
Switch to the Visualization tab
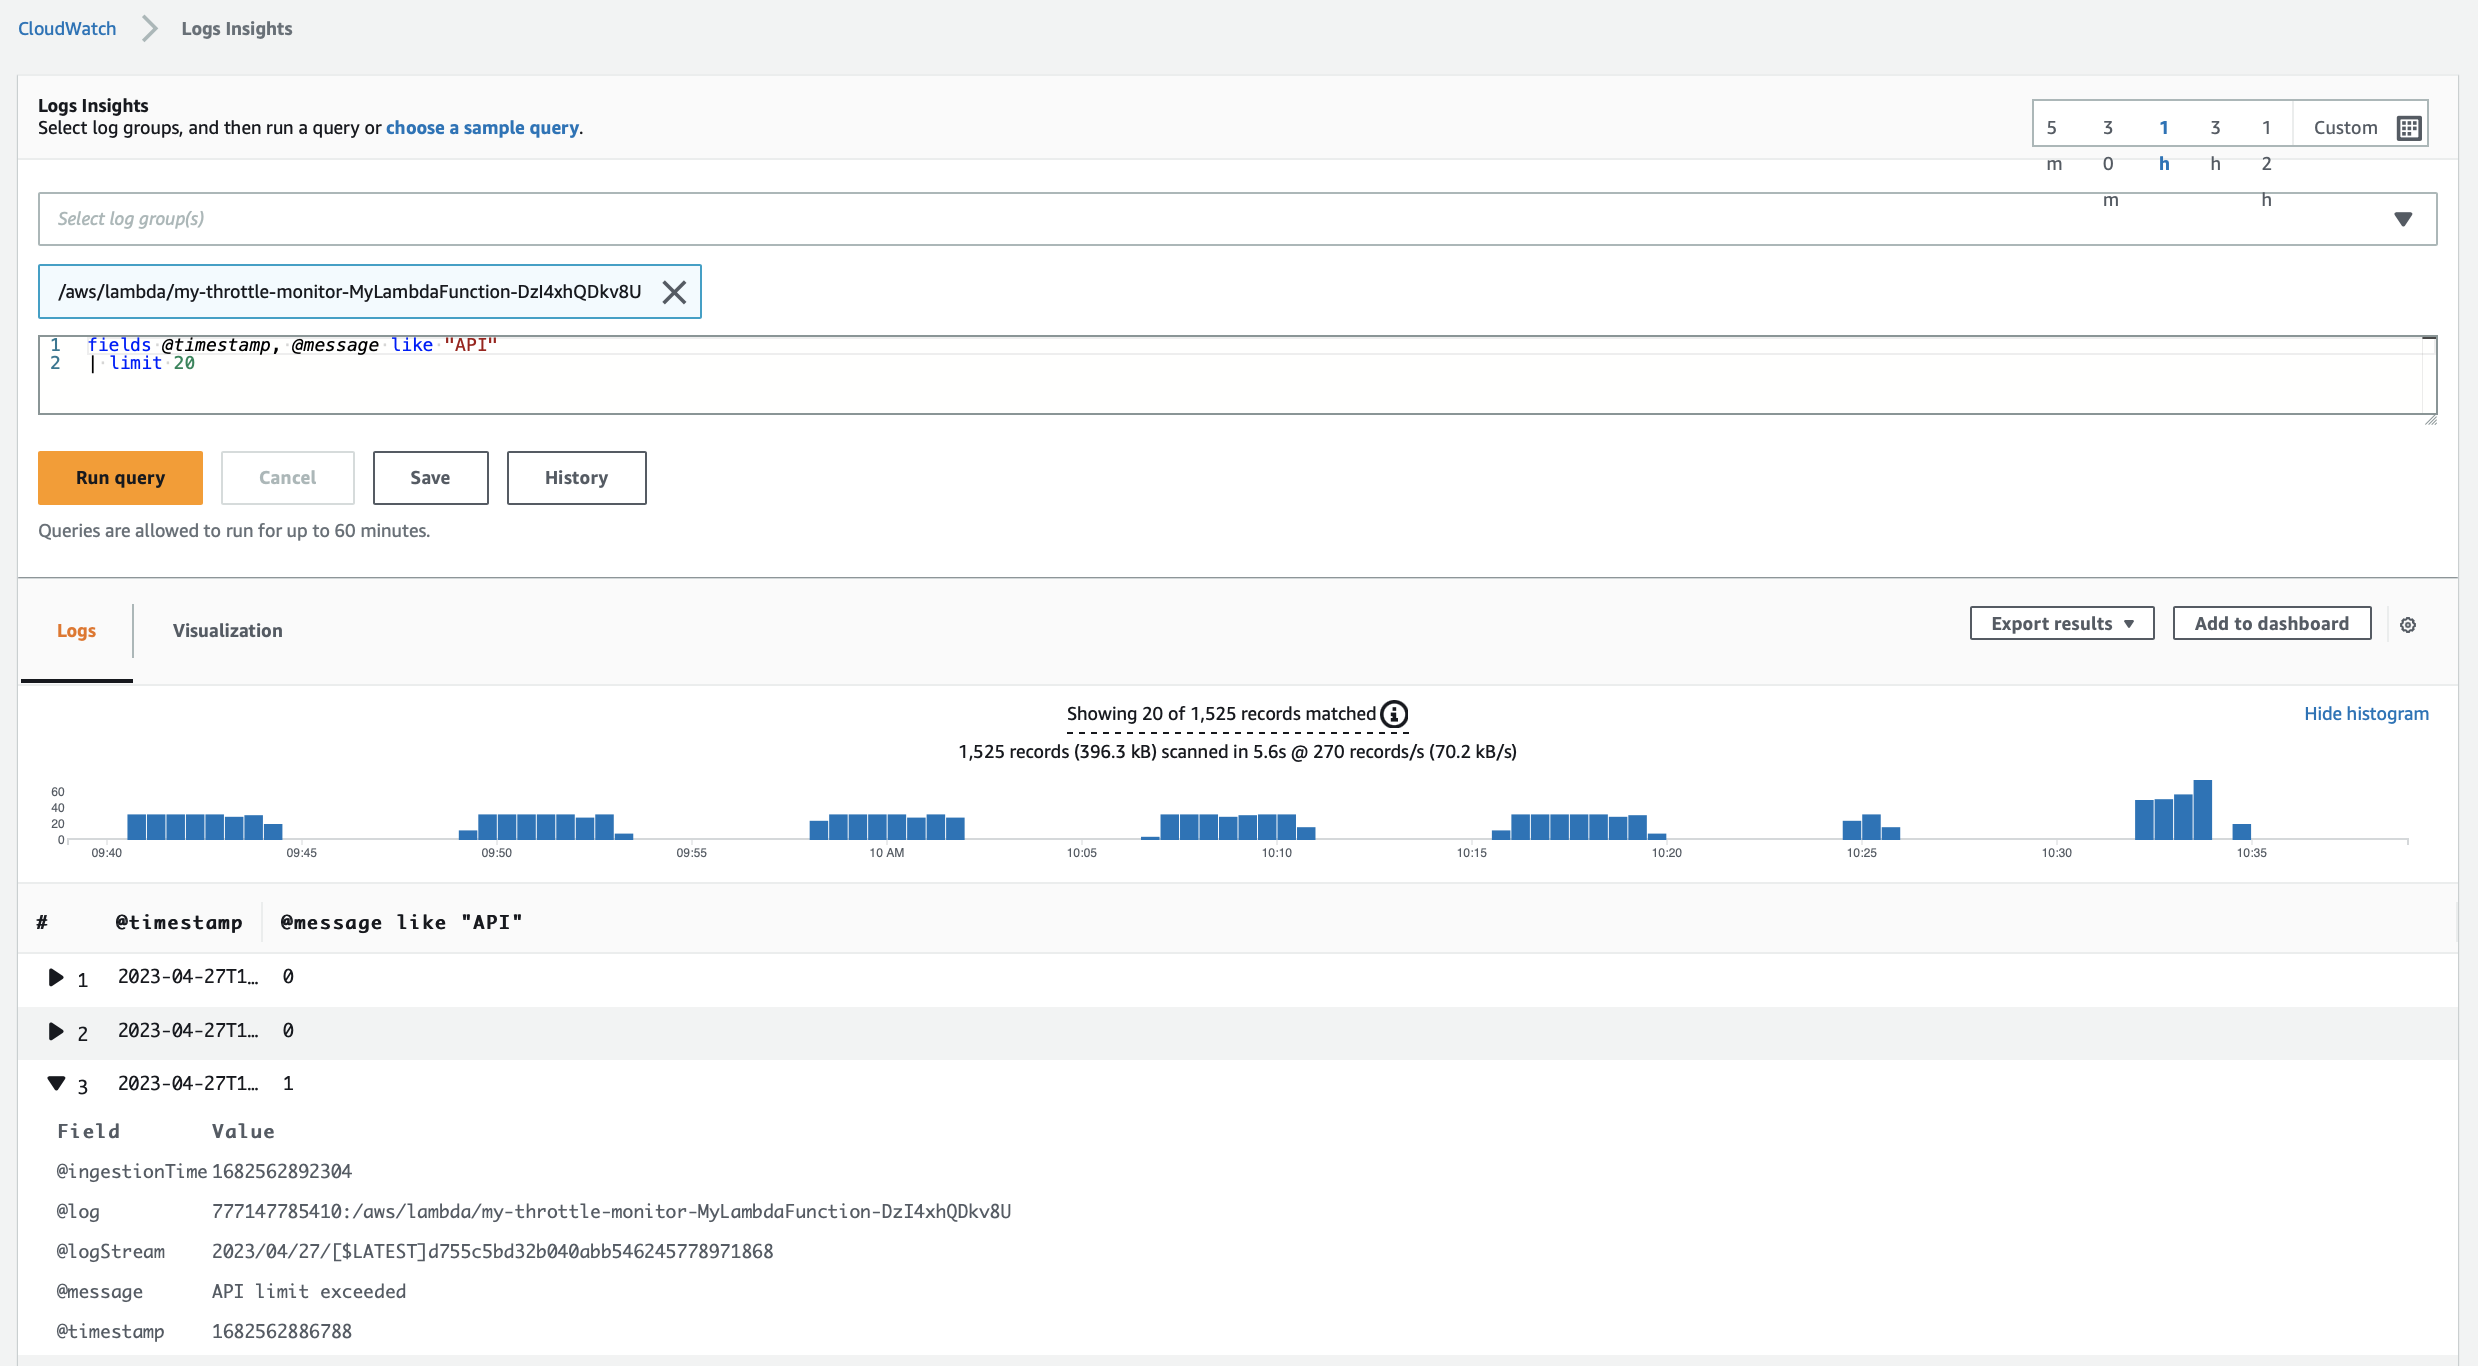(x=227, y=630)
